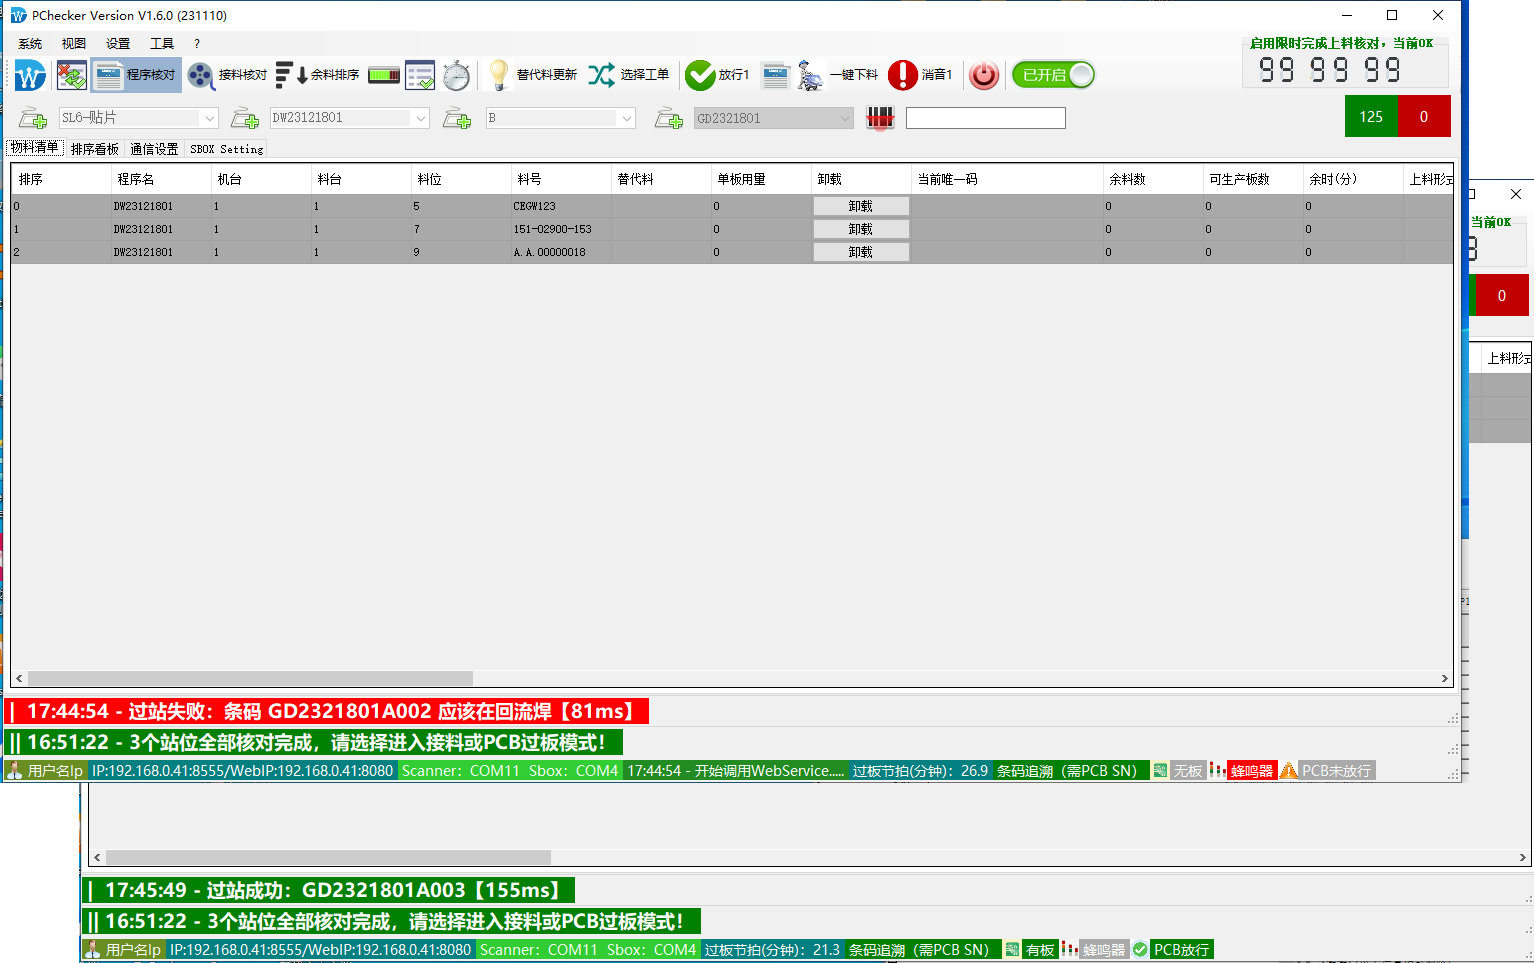Click the stopwatch timer icon in the toolbar
1534x963 pixels.
[x=456, y=75]
